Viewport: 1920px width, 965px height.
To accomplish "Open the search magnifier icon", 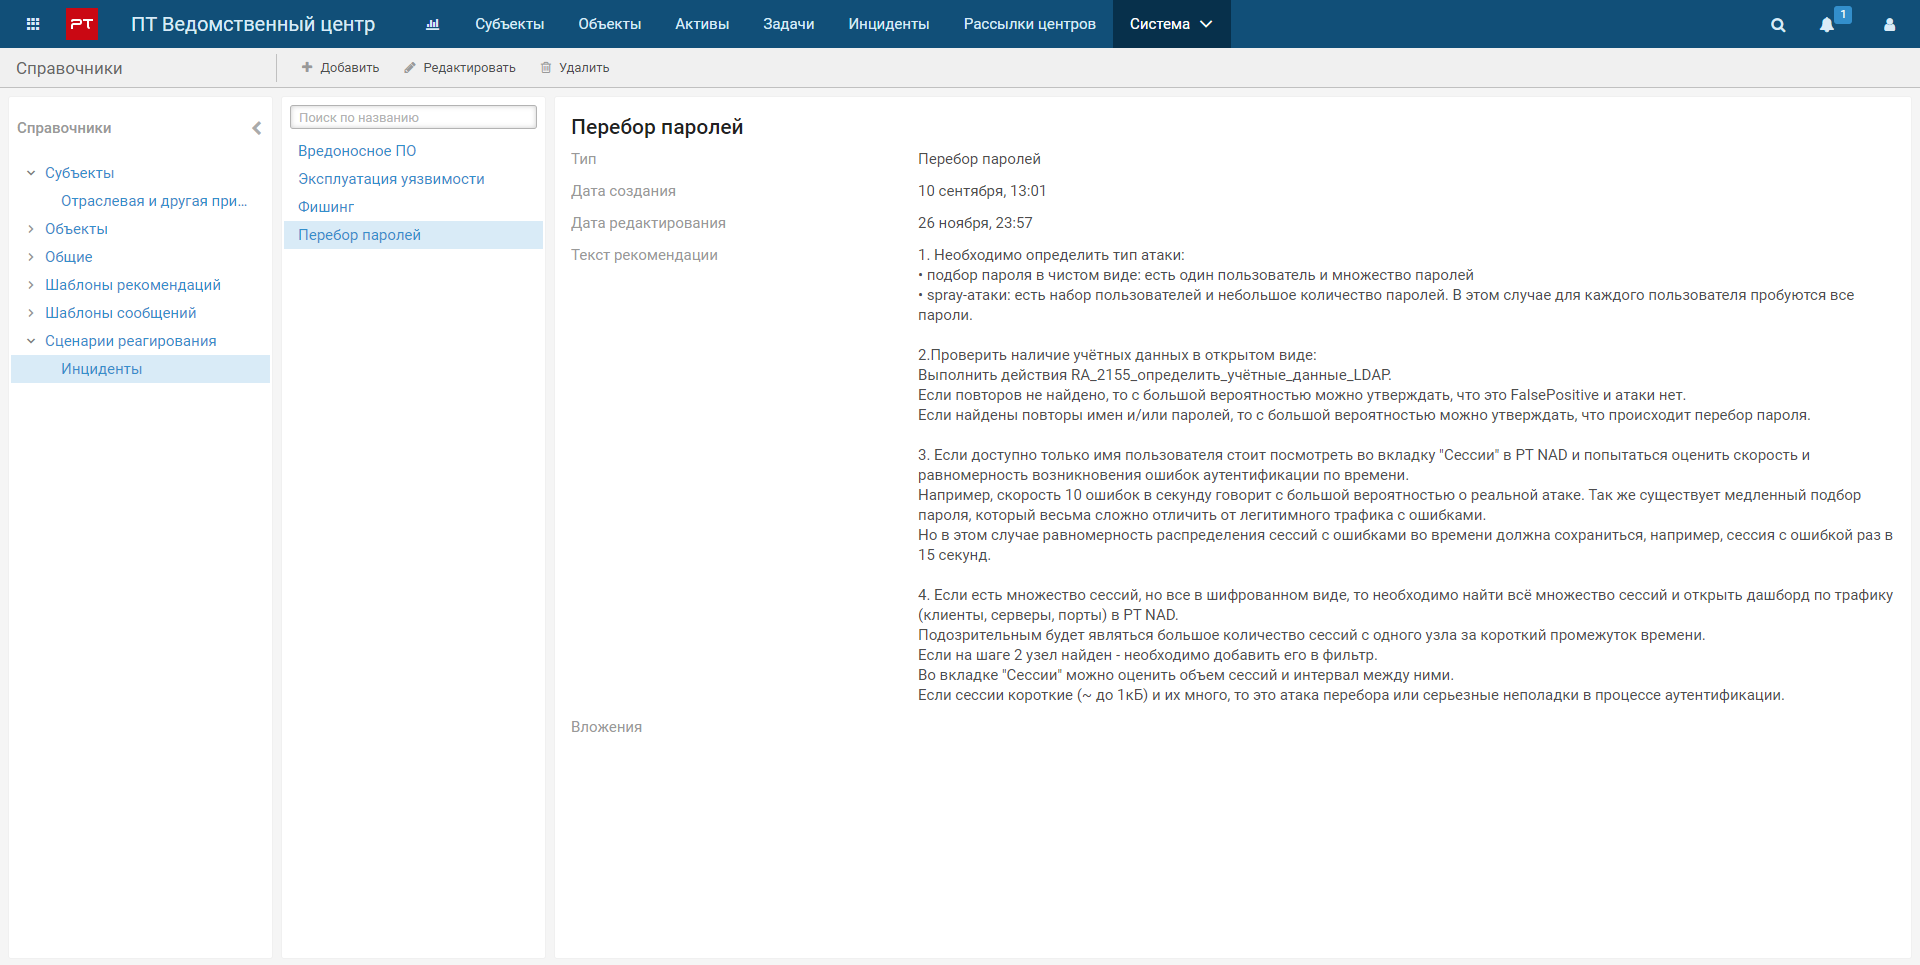I will pos(1778,25).
